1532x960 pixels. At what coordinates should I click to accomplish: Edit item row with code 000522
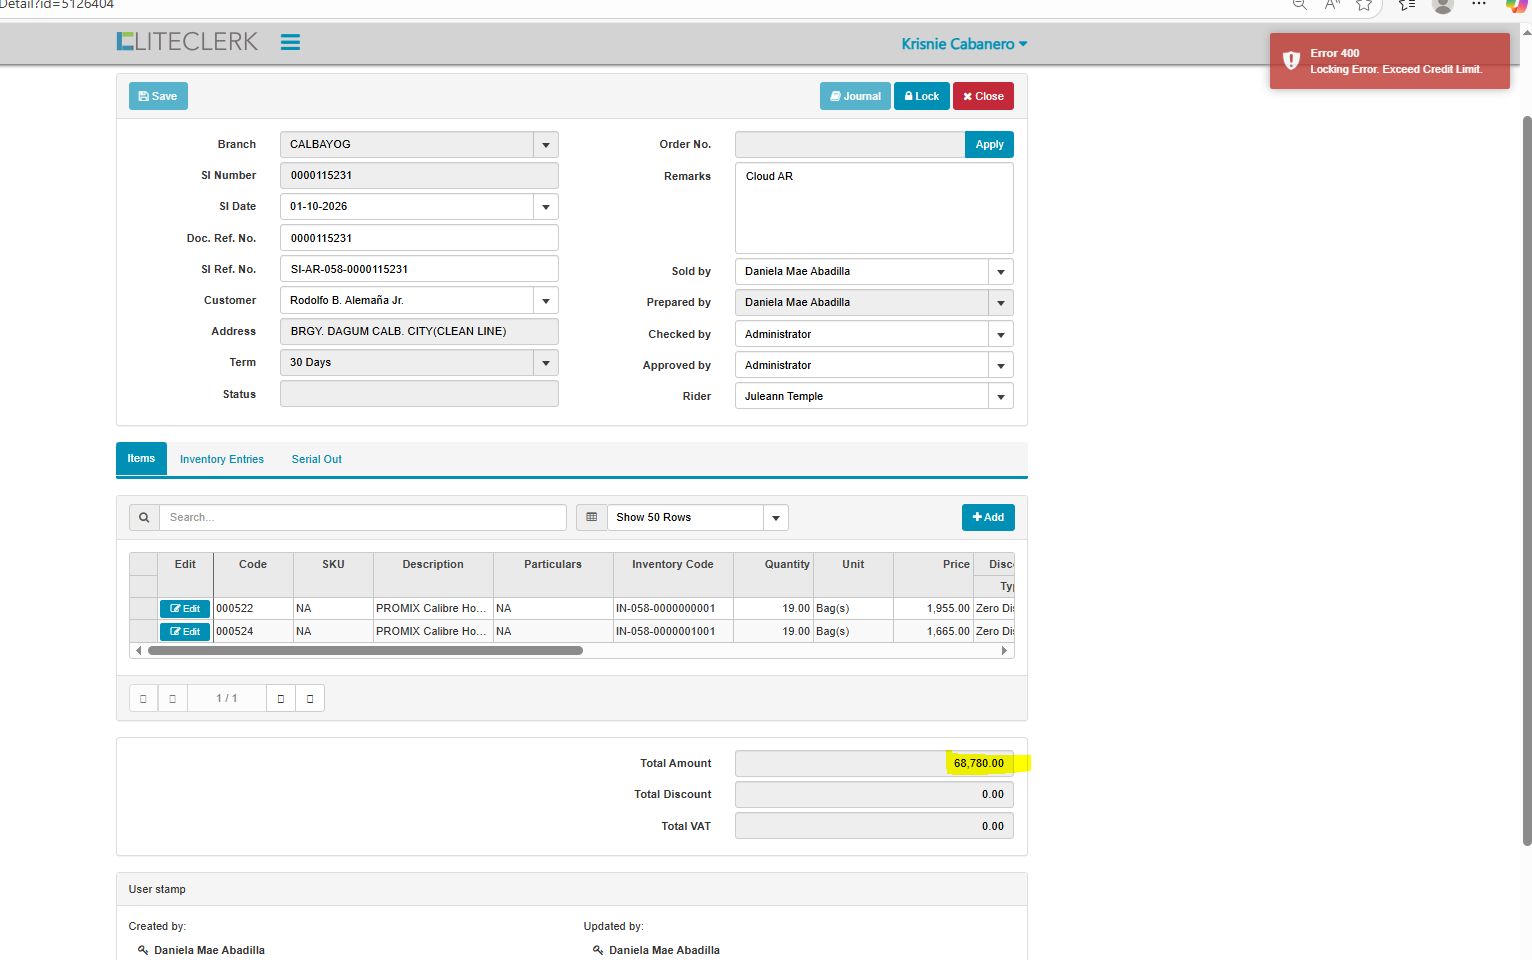tap(185, 609)
